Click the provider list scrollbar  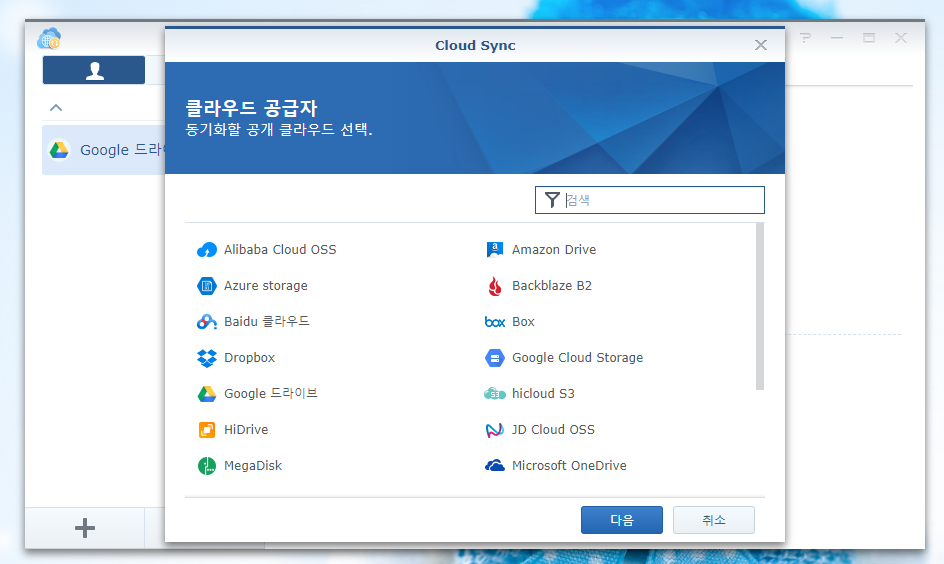(760, 305)
